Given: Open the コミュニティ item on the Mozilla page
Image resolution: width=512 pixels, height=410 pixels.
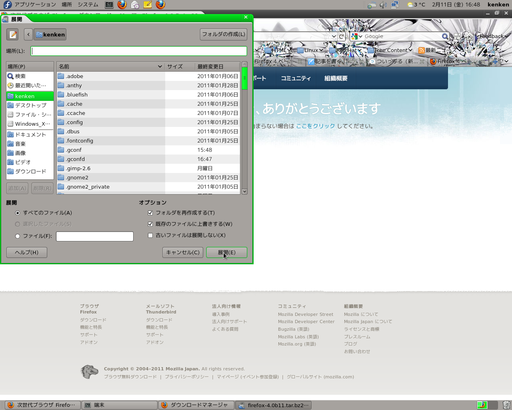Looking at the screenshot, I should click(x=296, y=78).
